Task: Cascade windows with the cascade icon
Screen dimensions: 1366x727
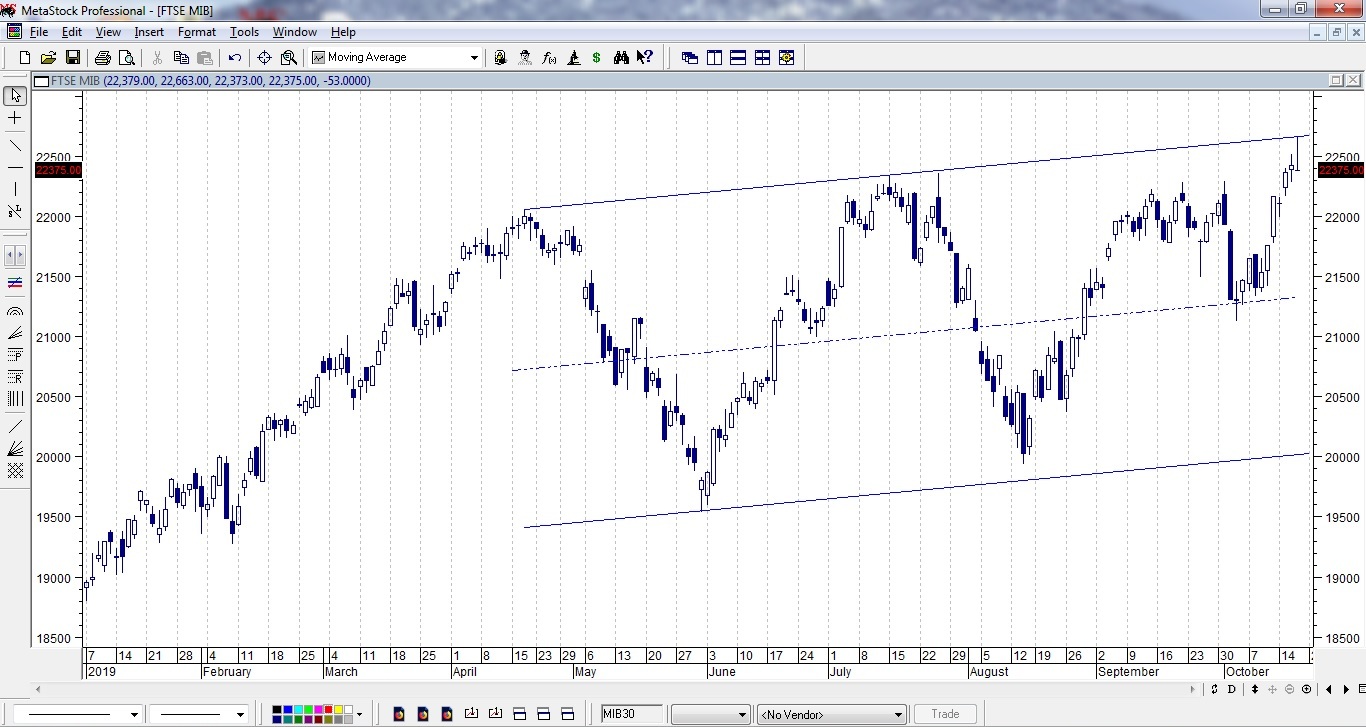Action: pos(690,58)
